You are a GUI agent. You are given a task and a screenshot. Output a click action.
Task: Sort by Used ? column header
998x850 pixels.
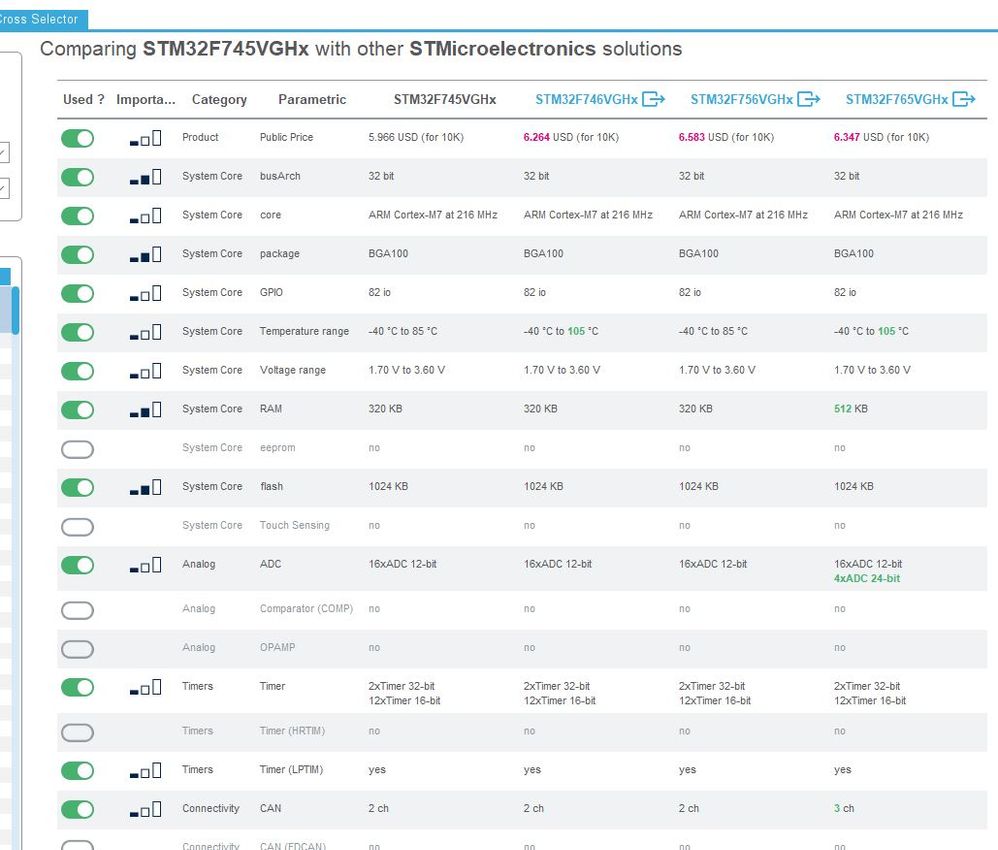pos(83,99)
